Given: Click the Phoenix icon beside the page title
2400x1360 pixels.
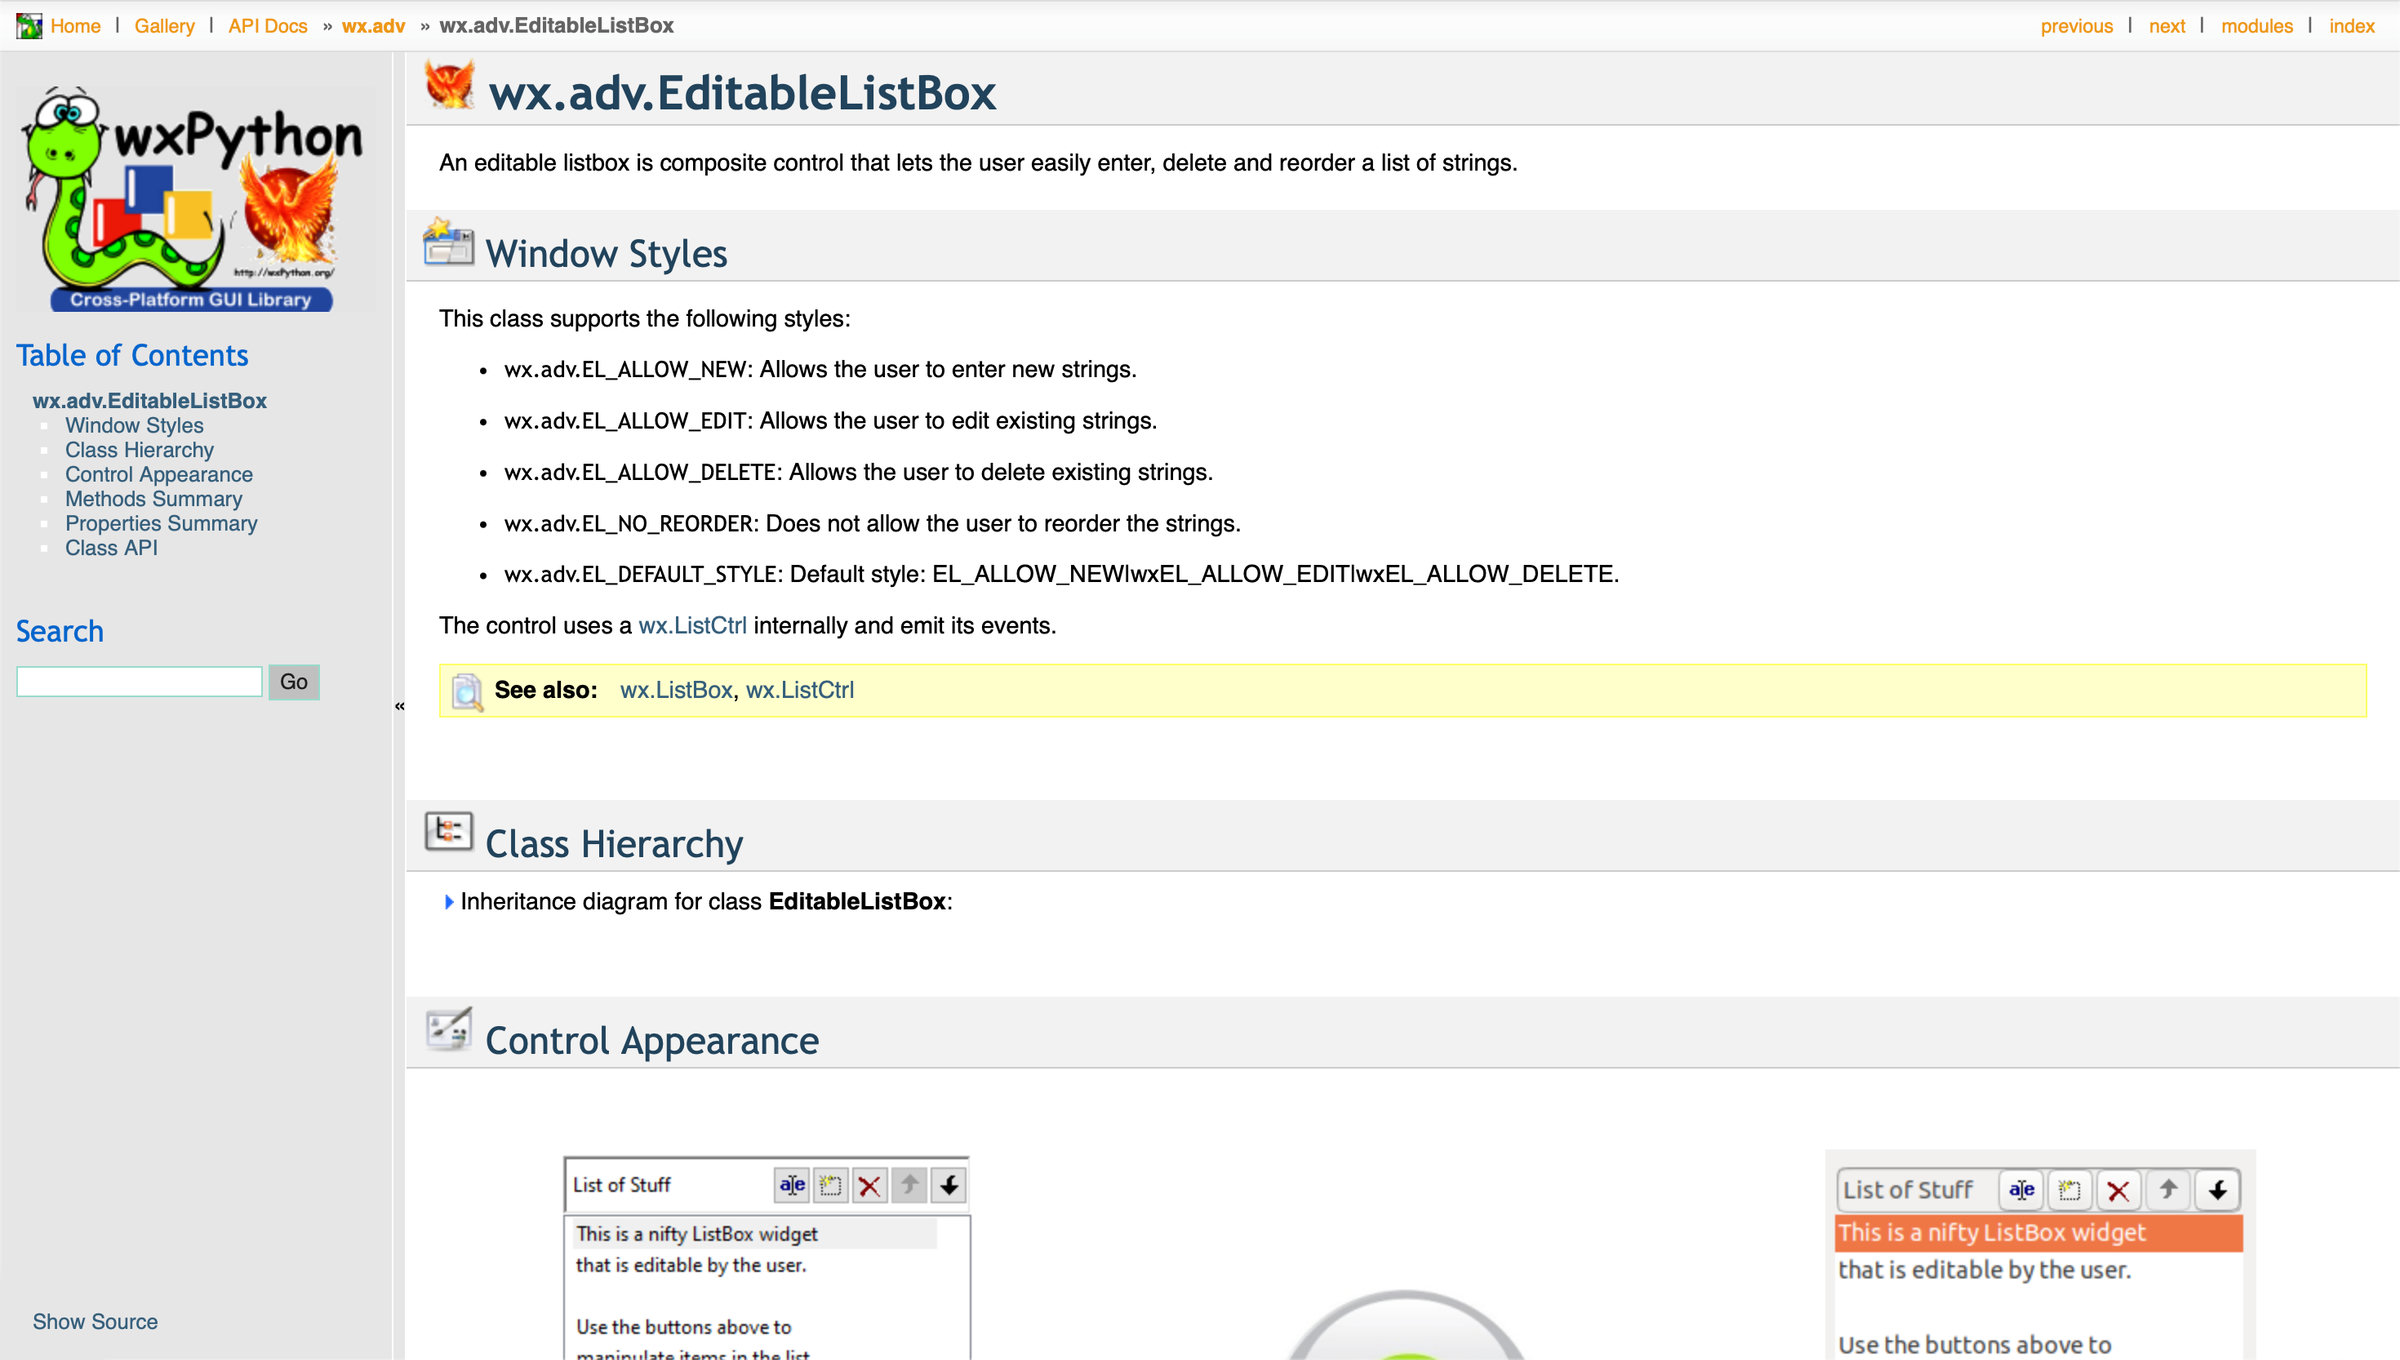Looking at the screenshot, I should click(449, 84).
